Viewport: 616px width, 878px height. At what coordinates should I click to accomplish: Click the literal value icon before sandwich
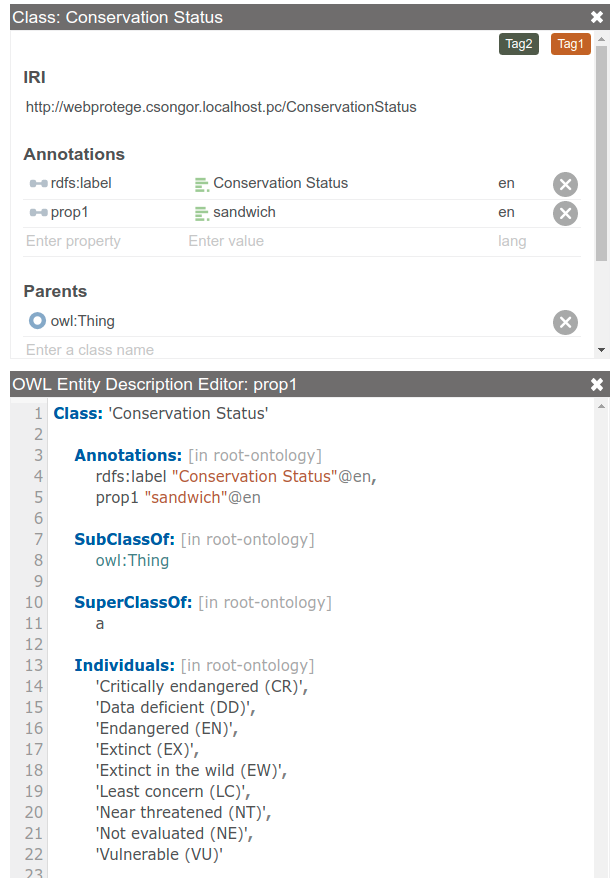(203, 213)
